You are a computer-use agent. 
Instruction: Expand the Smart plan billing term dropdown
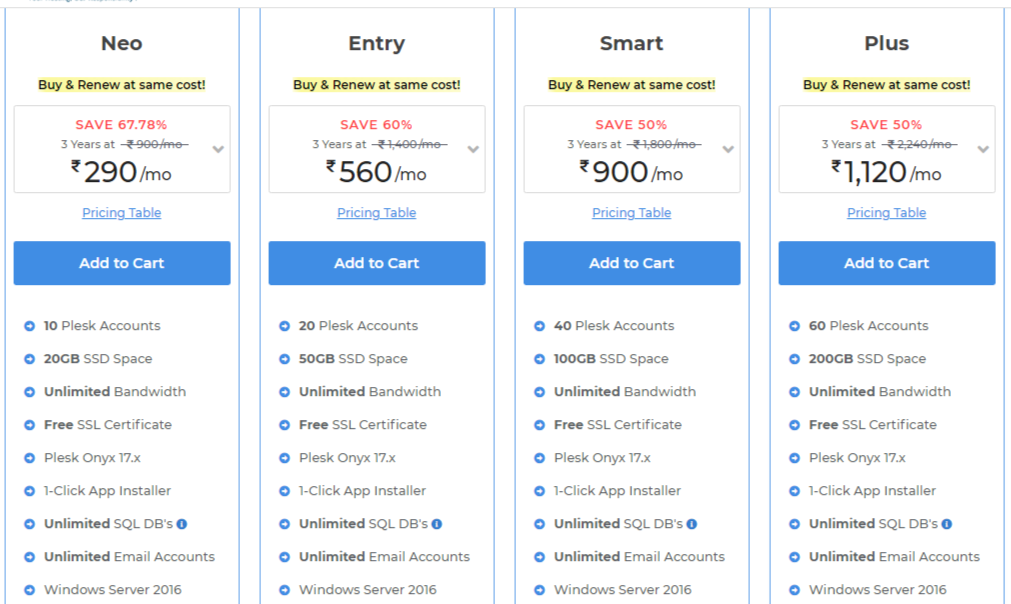(729, 150)
